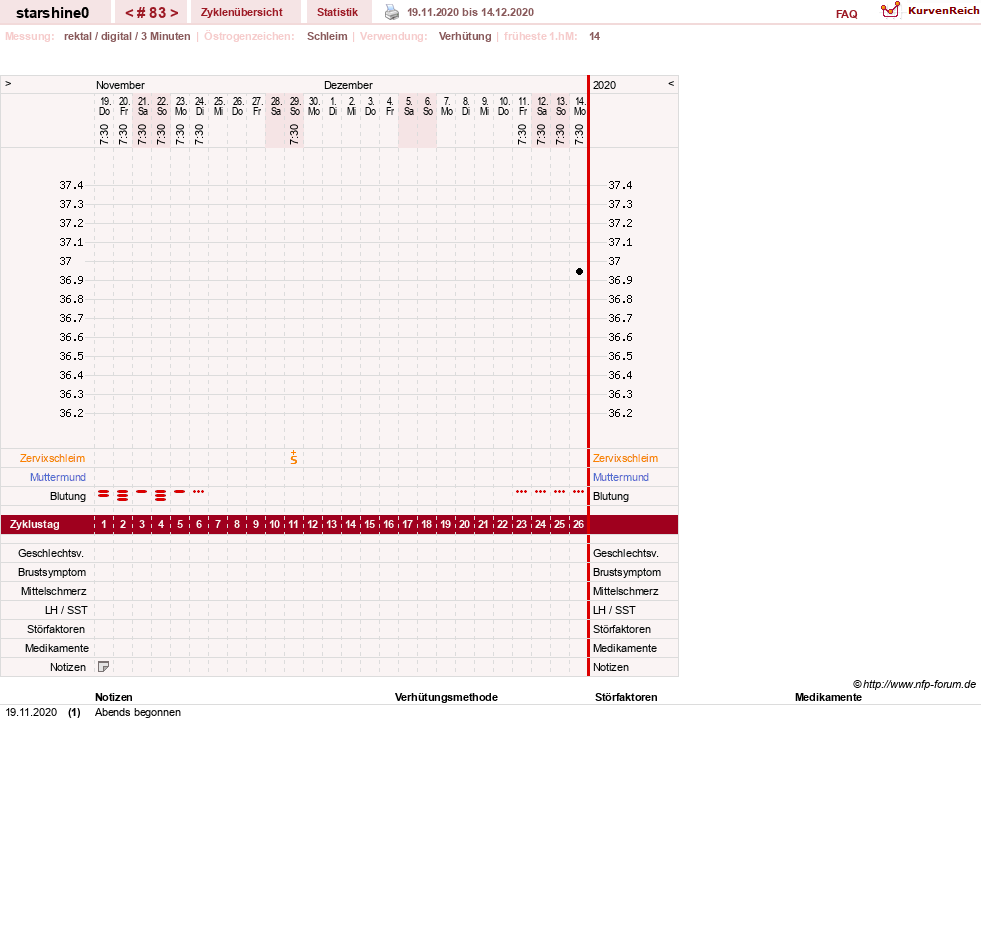Click the printer icon
Image resolution: width=981 pixels, height=936 pixels.
[x=392, y=12]
